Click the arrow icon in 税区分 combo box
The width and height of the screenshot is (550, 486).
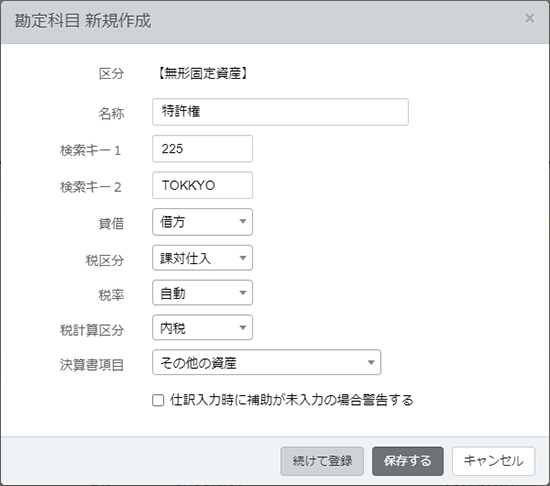coord(242,258)
